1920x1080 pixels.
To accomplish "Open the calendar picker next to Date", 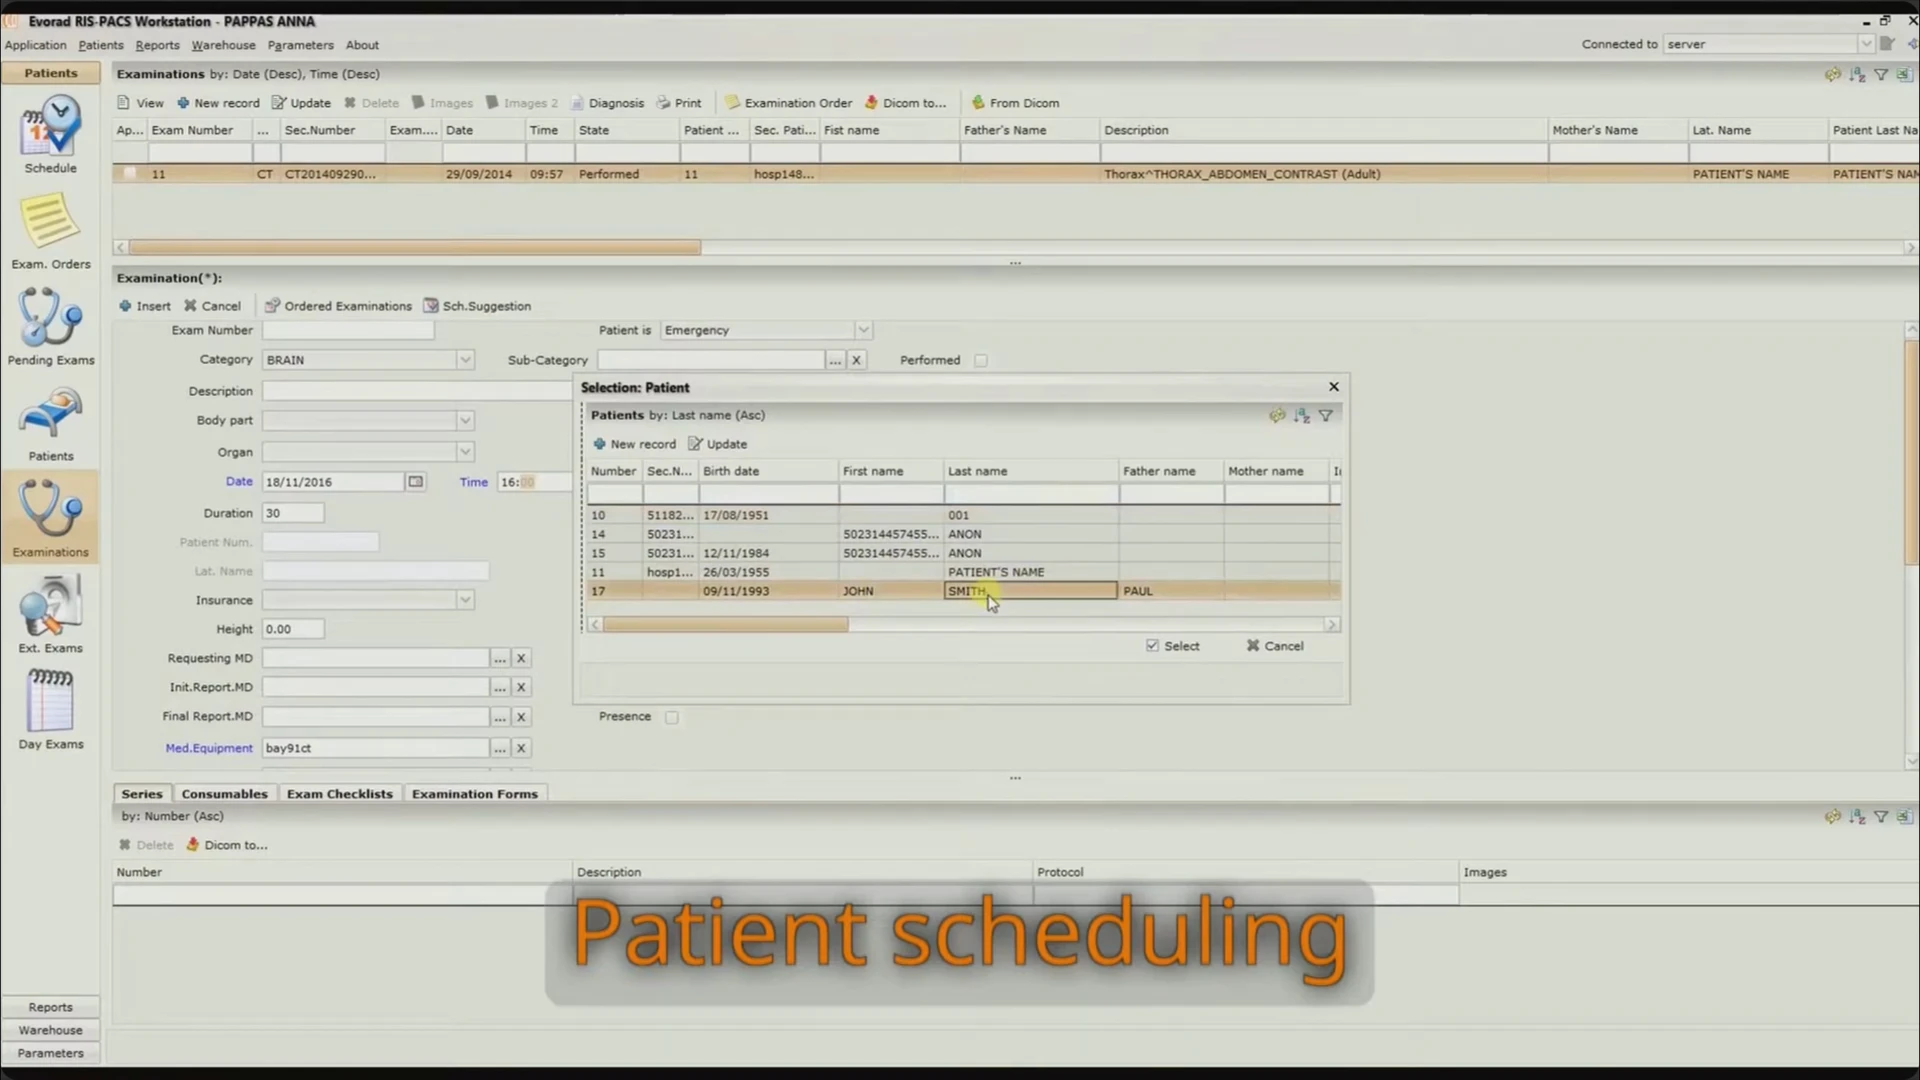I will 415,482.
